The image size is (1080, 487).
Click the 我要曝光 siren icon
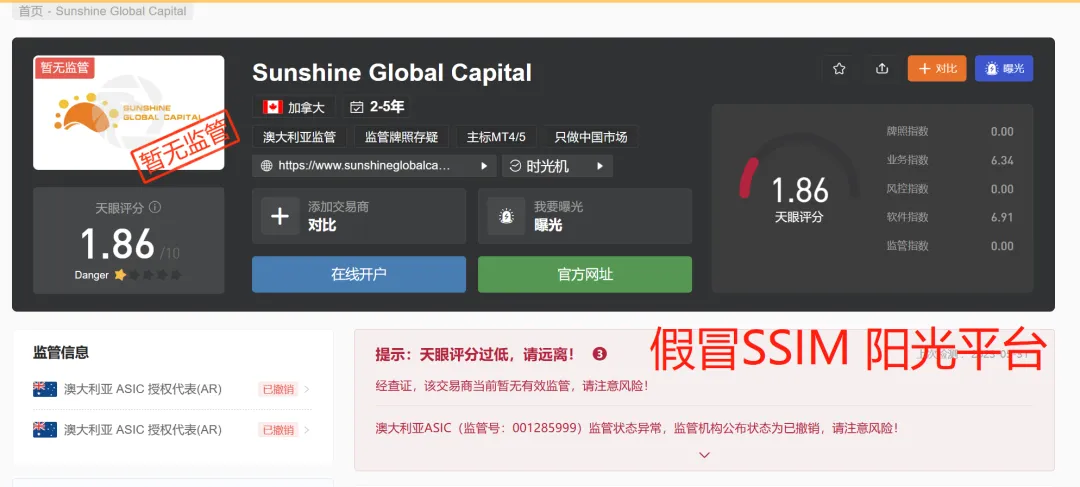[506, 216]
